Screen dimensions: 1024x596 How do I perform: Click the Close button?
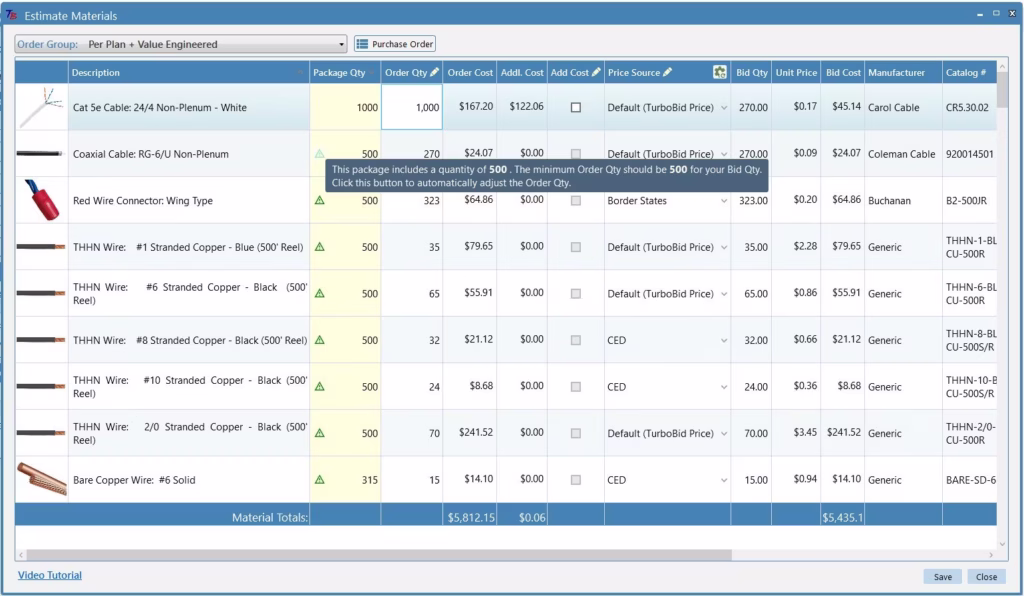[986, 576]
